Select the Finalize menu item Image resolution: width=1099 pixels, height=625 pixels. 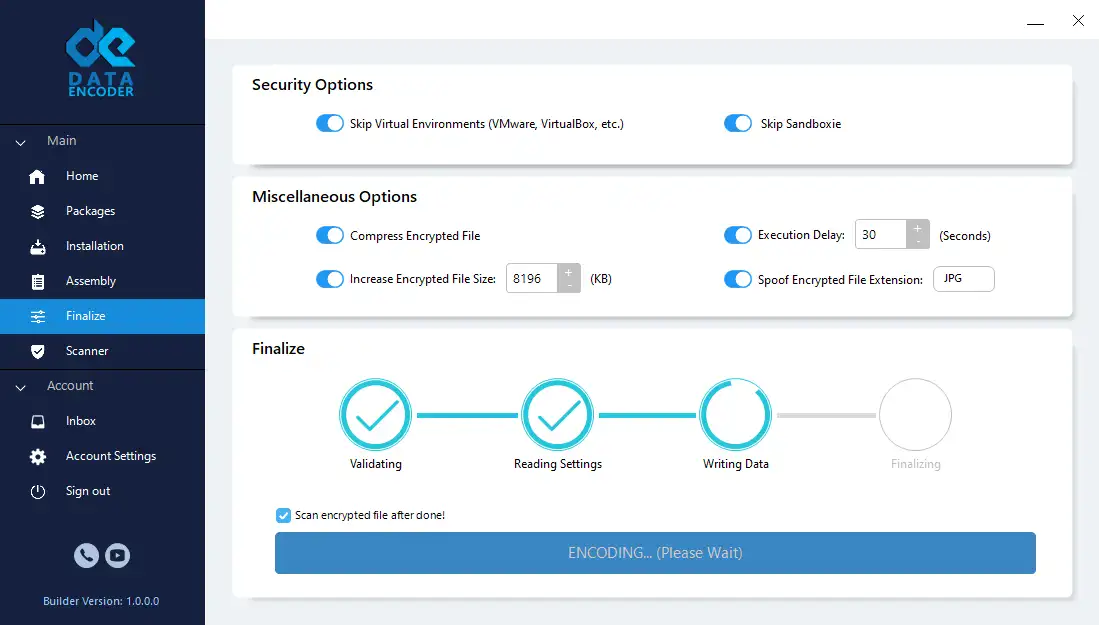click(102, 317)
